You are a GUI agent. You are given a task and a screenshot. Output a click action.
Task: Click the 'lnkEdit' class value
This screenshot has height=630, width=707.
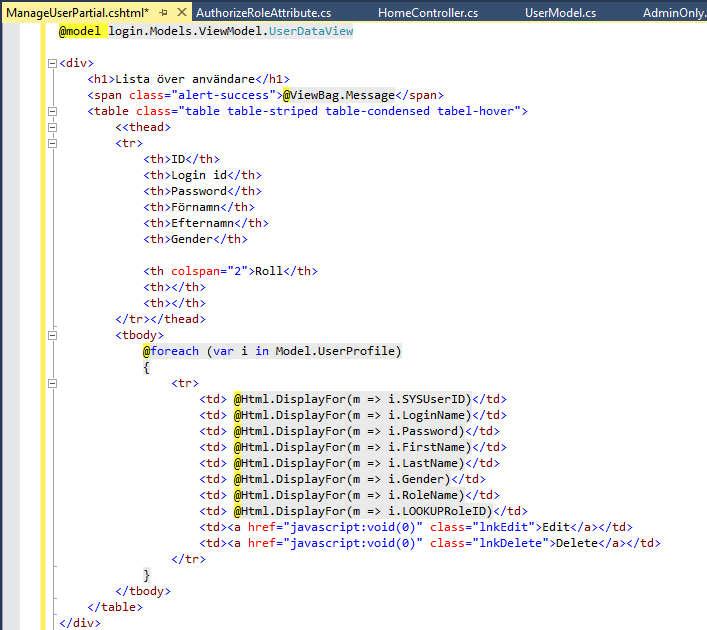503,527
